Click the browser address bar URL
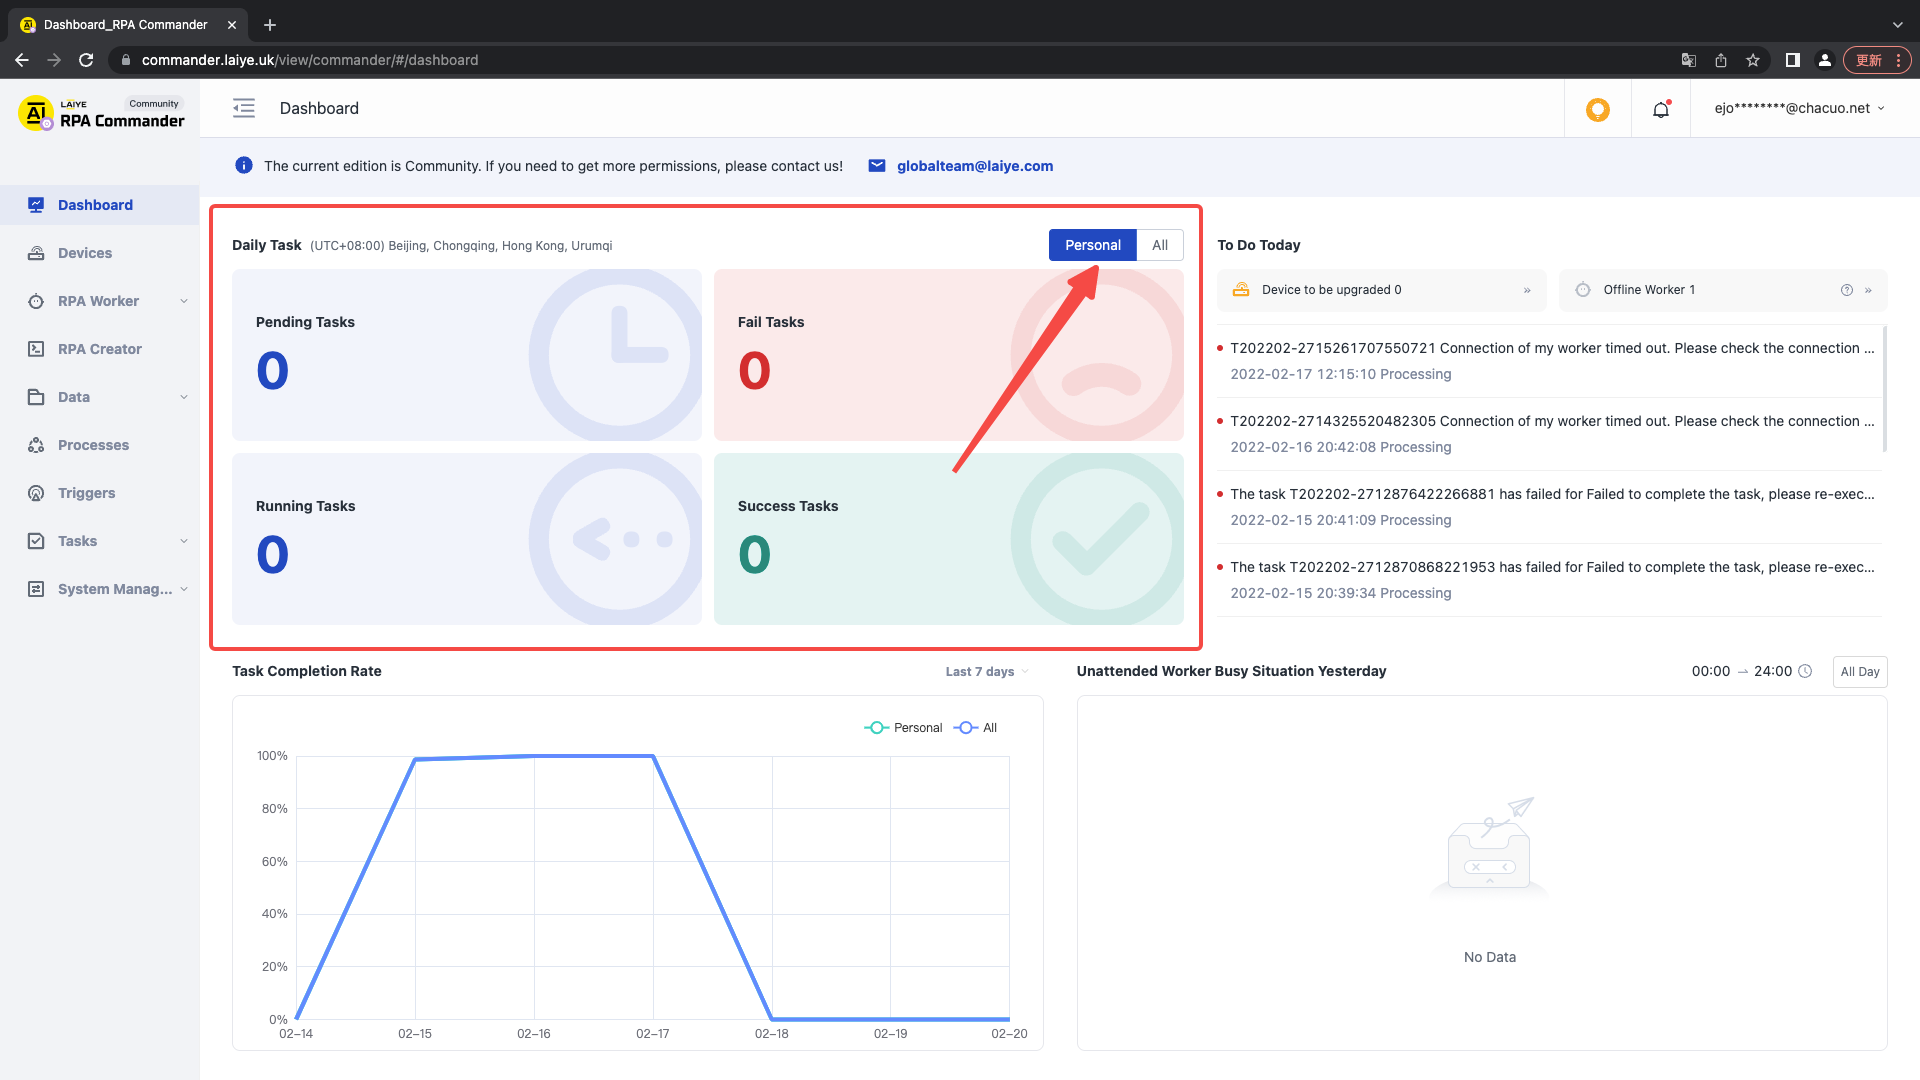The width and height of the screenshot is (1920, 1080). pos(310,60)
